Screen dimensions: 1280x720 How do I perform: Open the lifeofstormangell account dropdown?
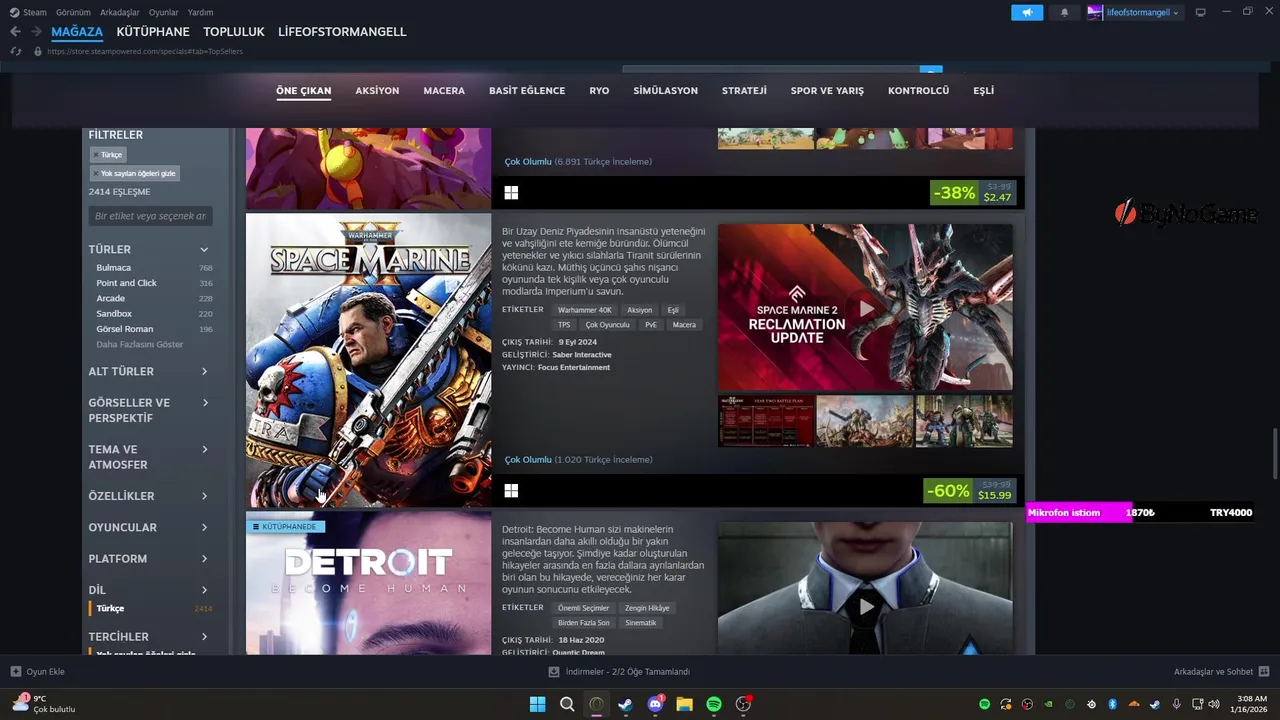point(1134,12)
